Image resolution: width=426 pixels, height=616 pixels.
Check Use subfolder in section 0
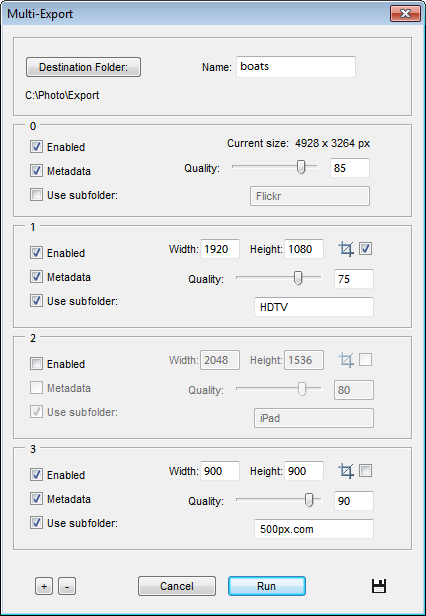click(36, 195)
